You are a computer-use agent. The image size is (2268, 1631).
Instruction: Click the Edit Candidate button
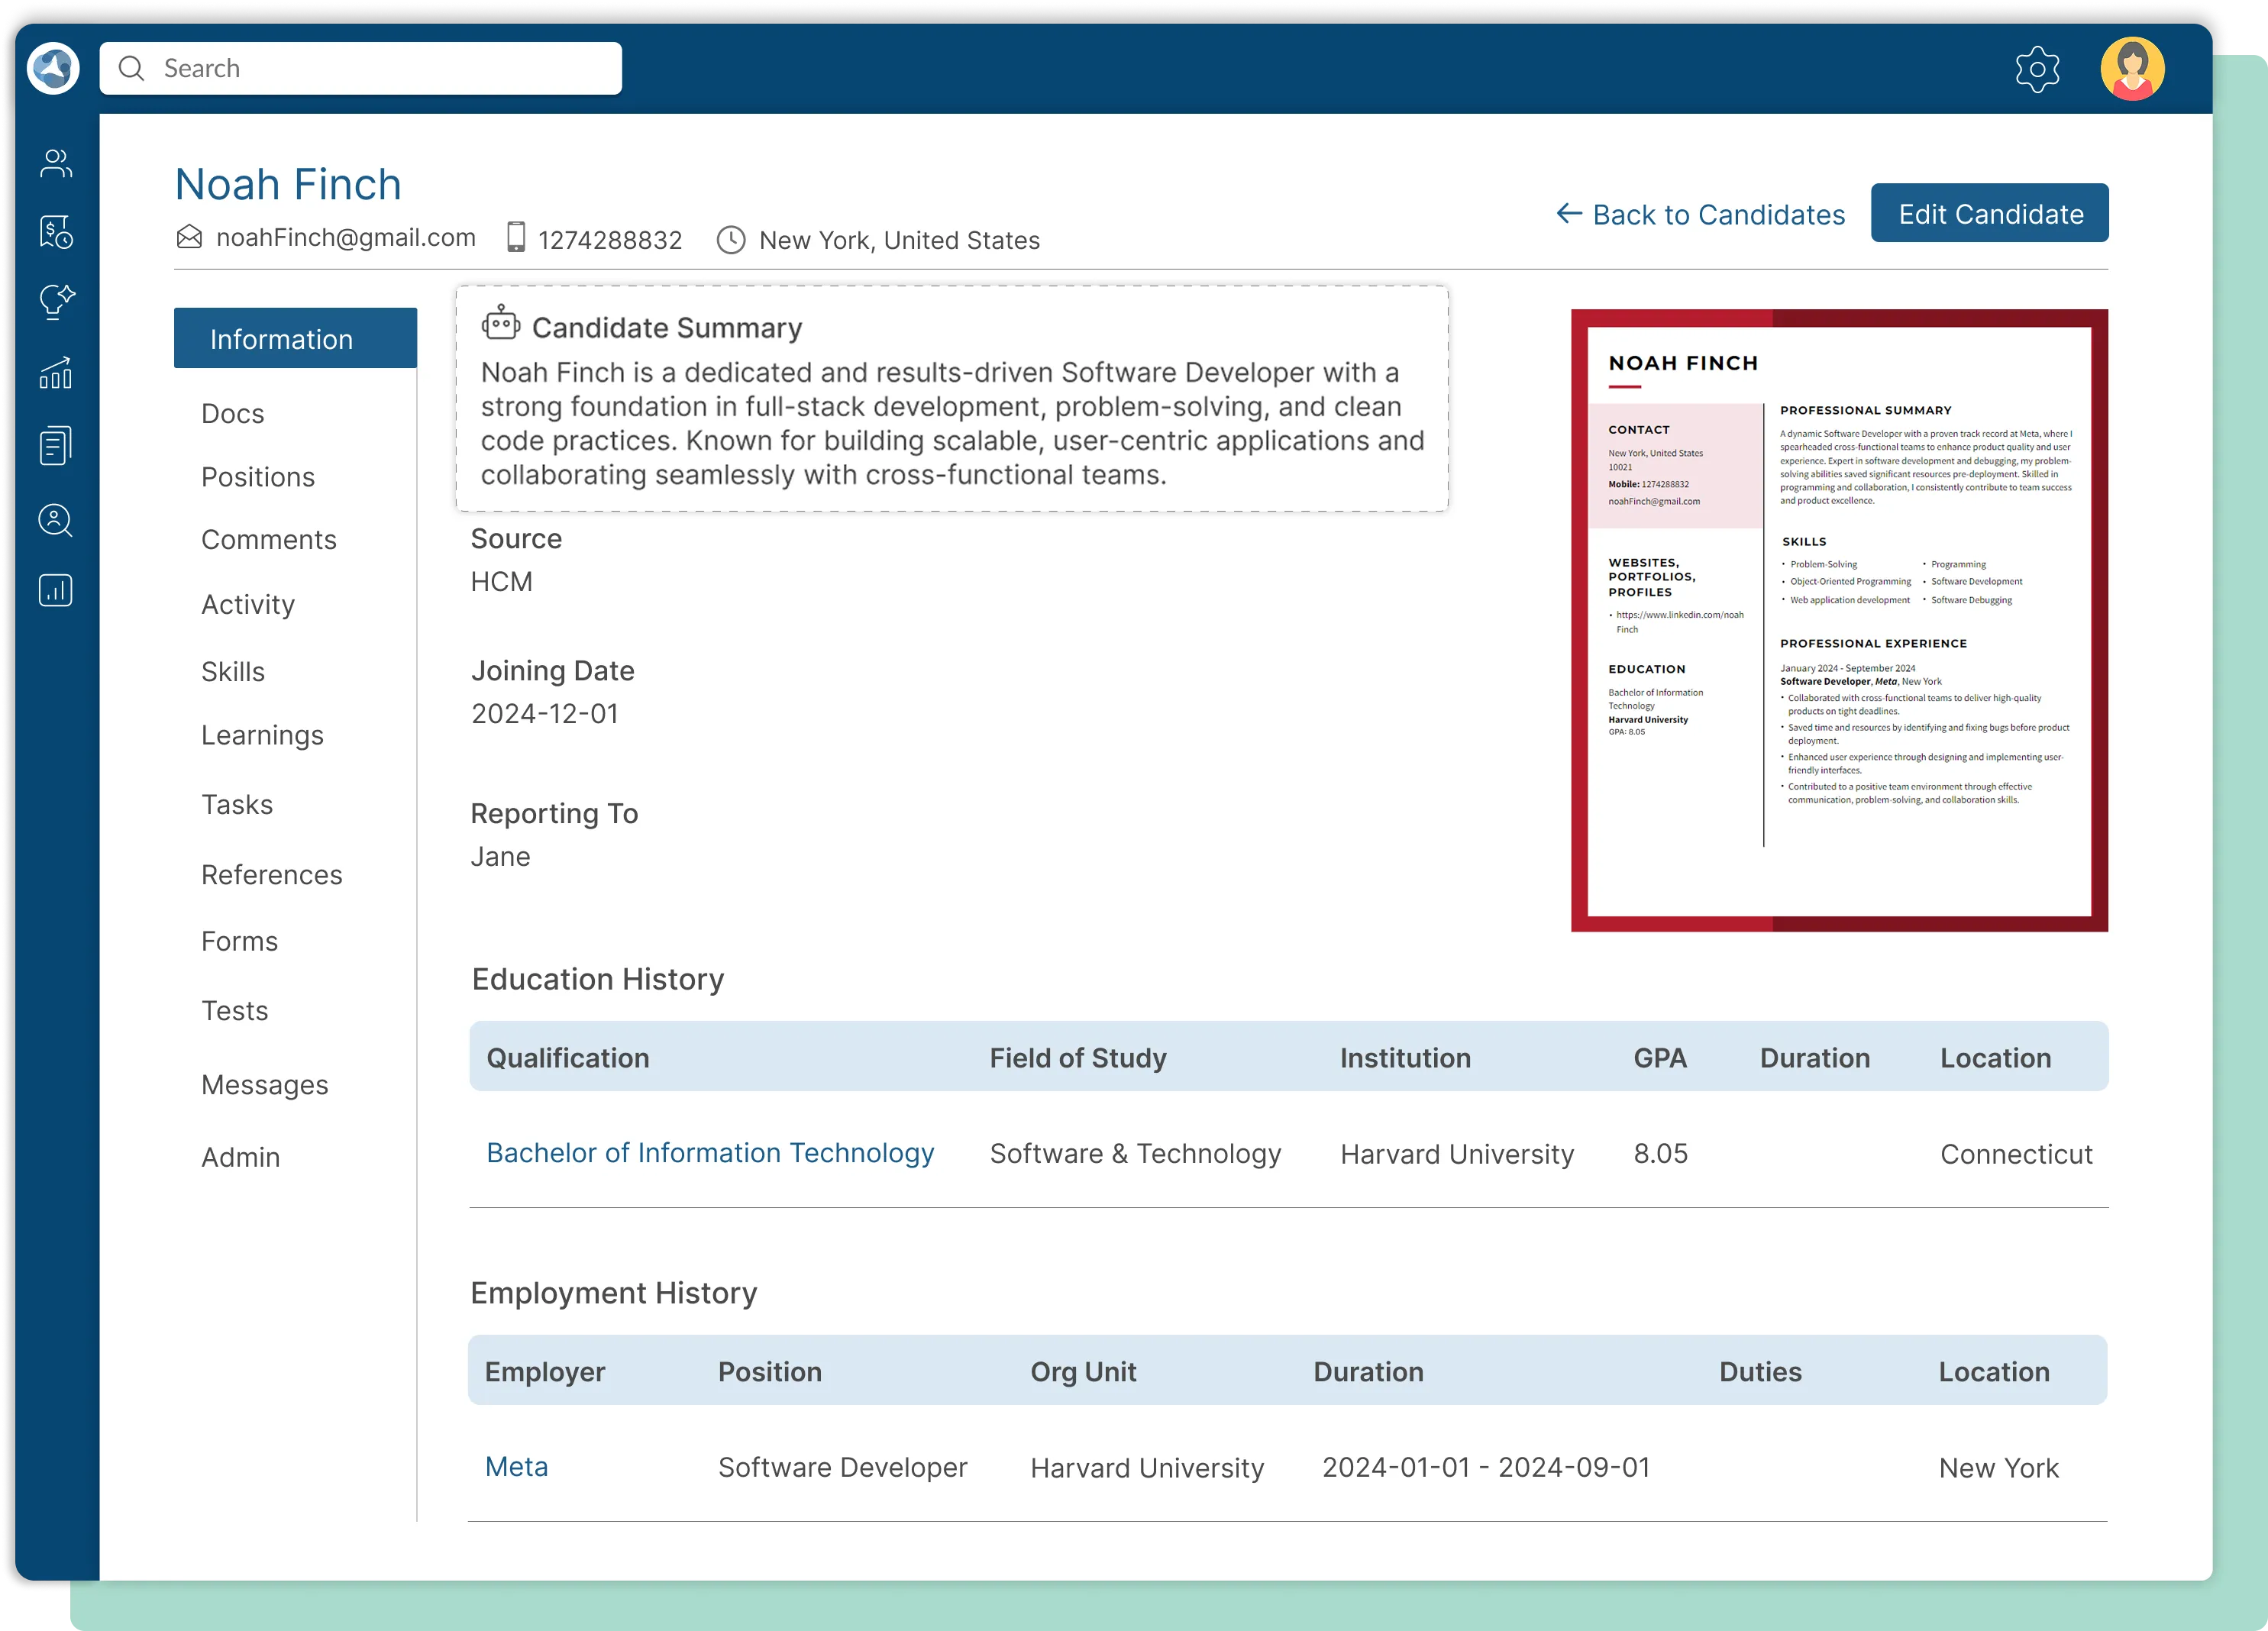coord(1989,212)
